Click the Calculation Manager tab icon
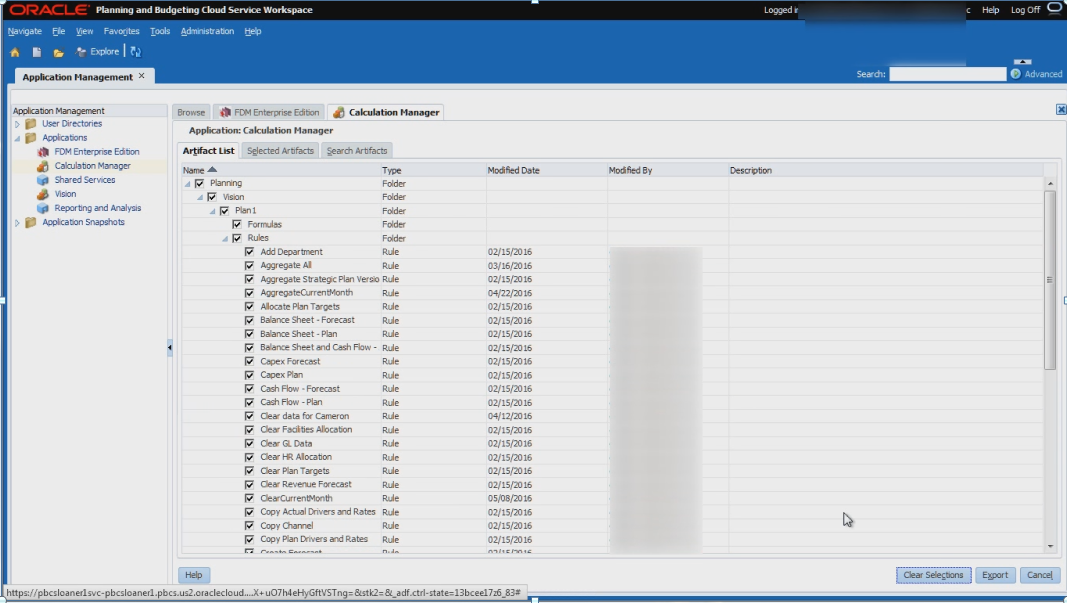 (x=339, y=112)
